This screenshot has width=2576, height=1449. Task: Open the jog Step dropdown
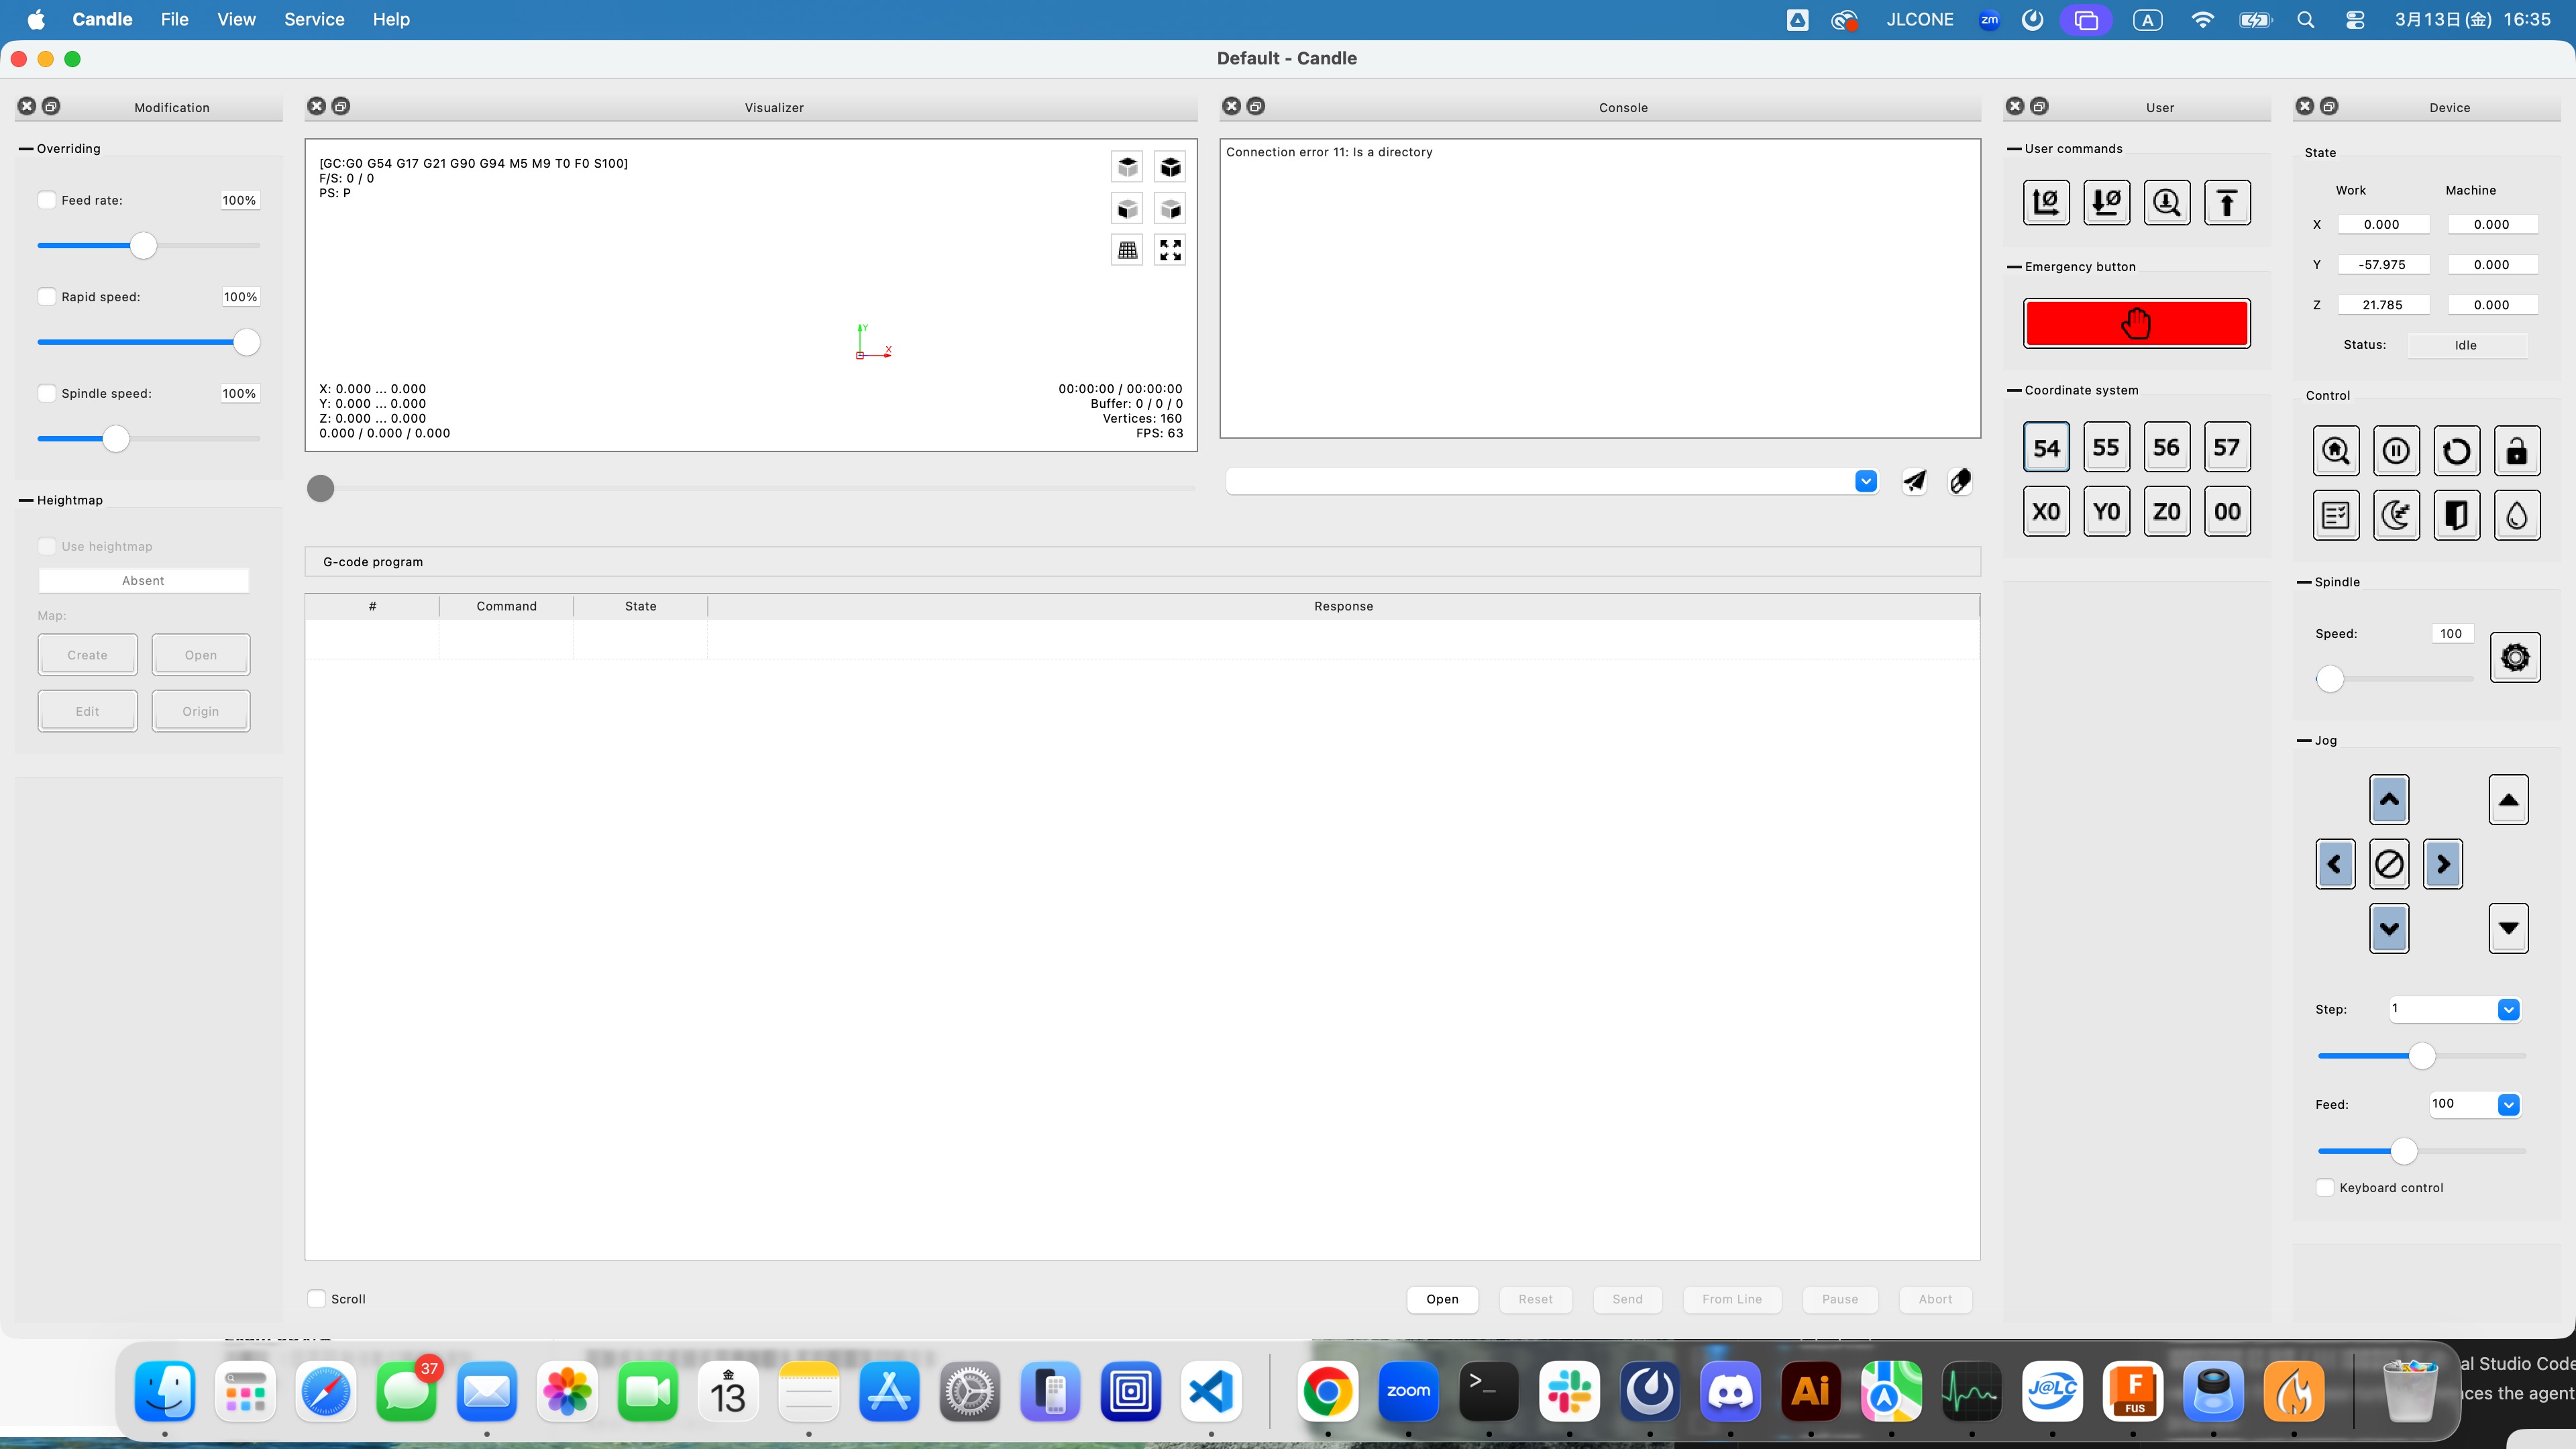[2508, 1009]
